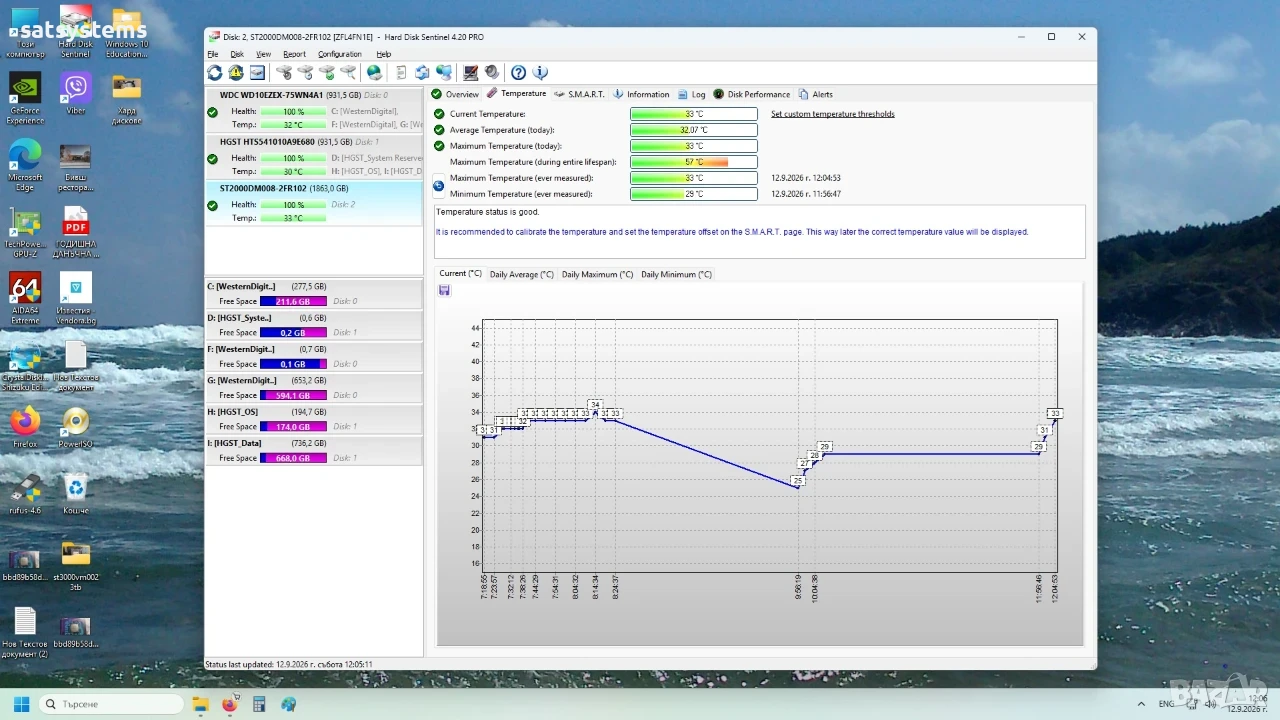Open the Daily Average (°C) graph tab
1280x720 pixels.
tap(521, 274)
